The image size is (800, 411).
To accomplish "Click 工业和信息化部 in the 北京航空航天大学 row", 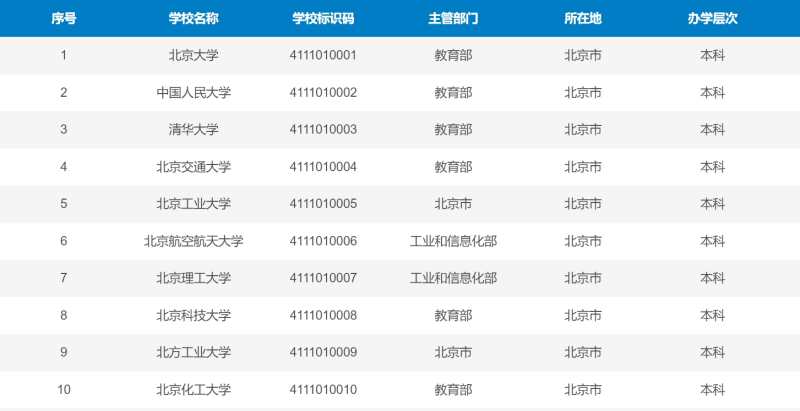I will [453, 241].
